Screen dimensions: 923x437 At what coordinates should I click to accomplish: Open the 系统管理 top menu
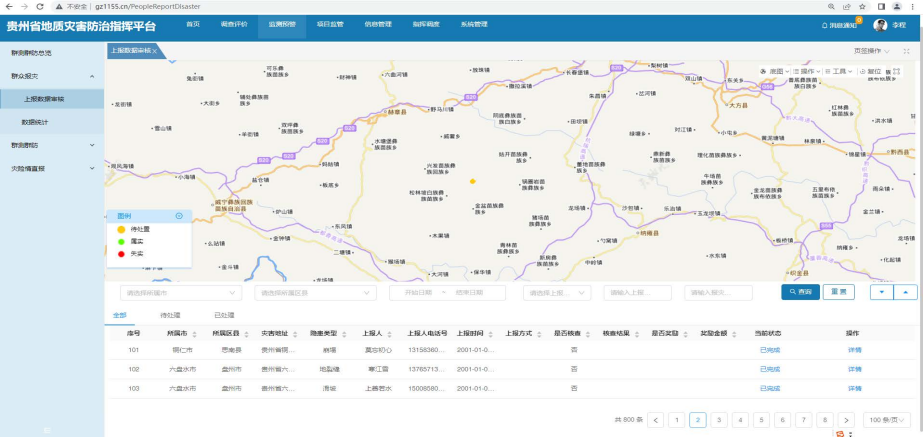click(474, 25)
